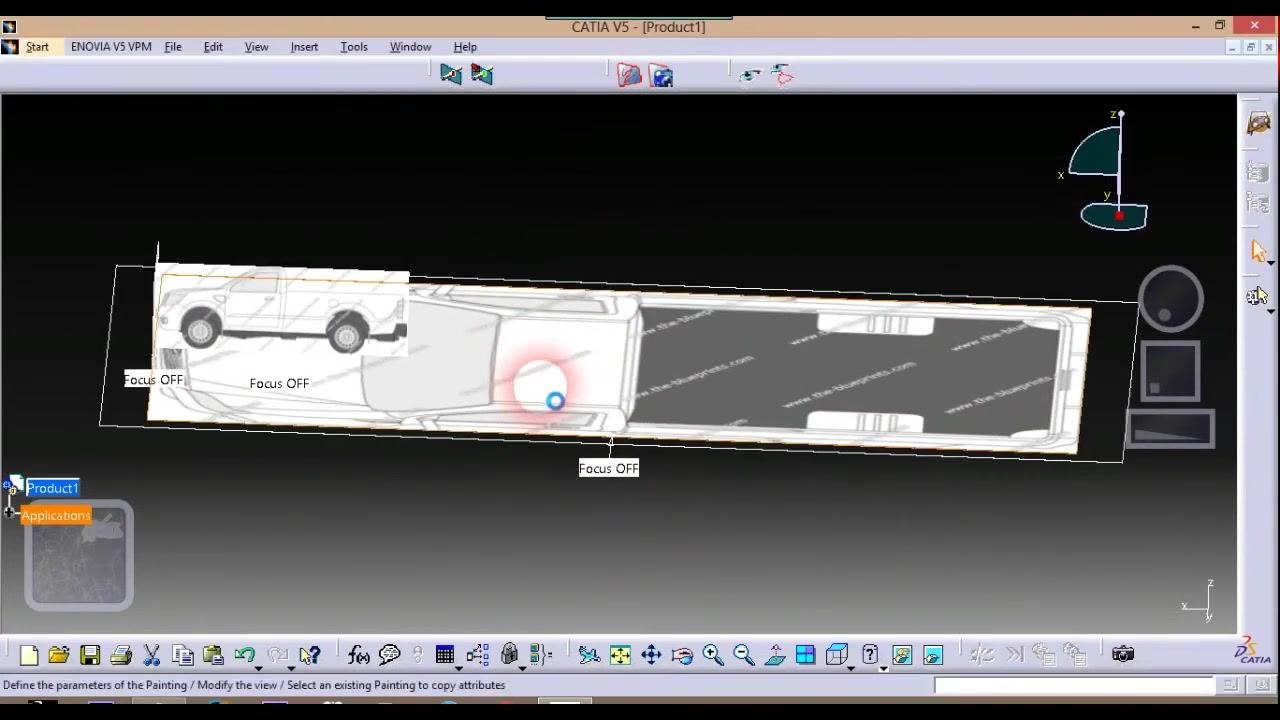Create multi-view layout with the grid icon
The width and height of the screenshot is (1280, 720).
[x=805, y=655]
